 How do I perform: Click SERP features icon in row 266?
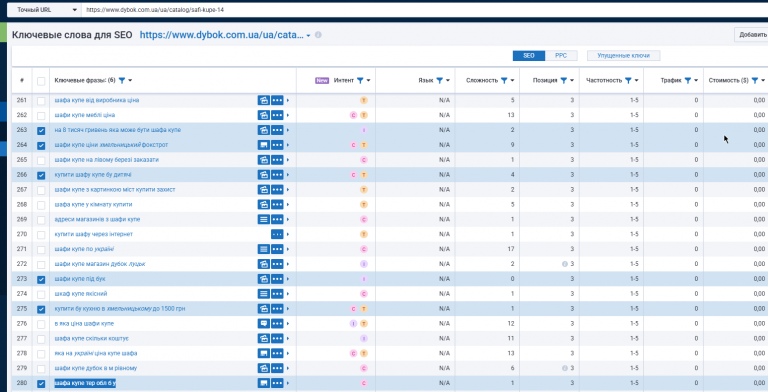[x=264, y=175]
